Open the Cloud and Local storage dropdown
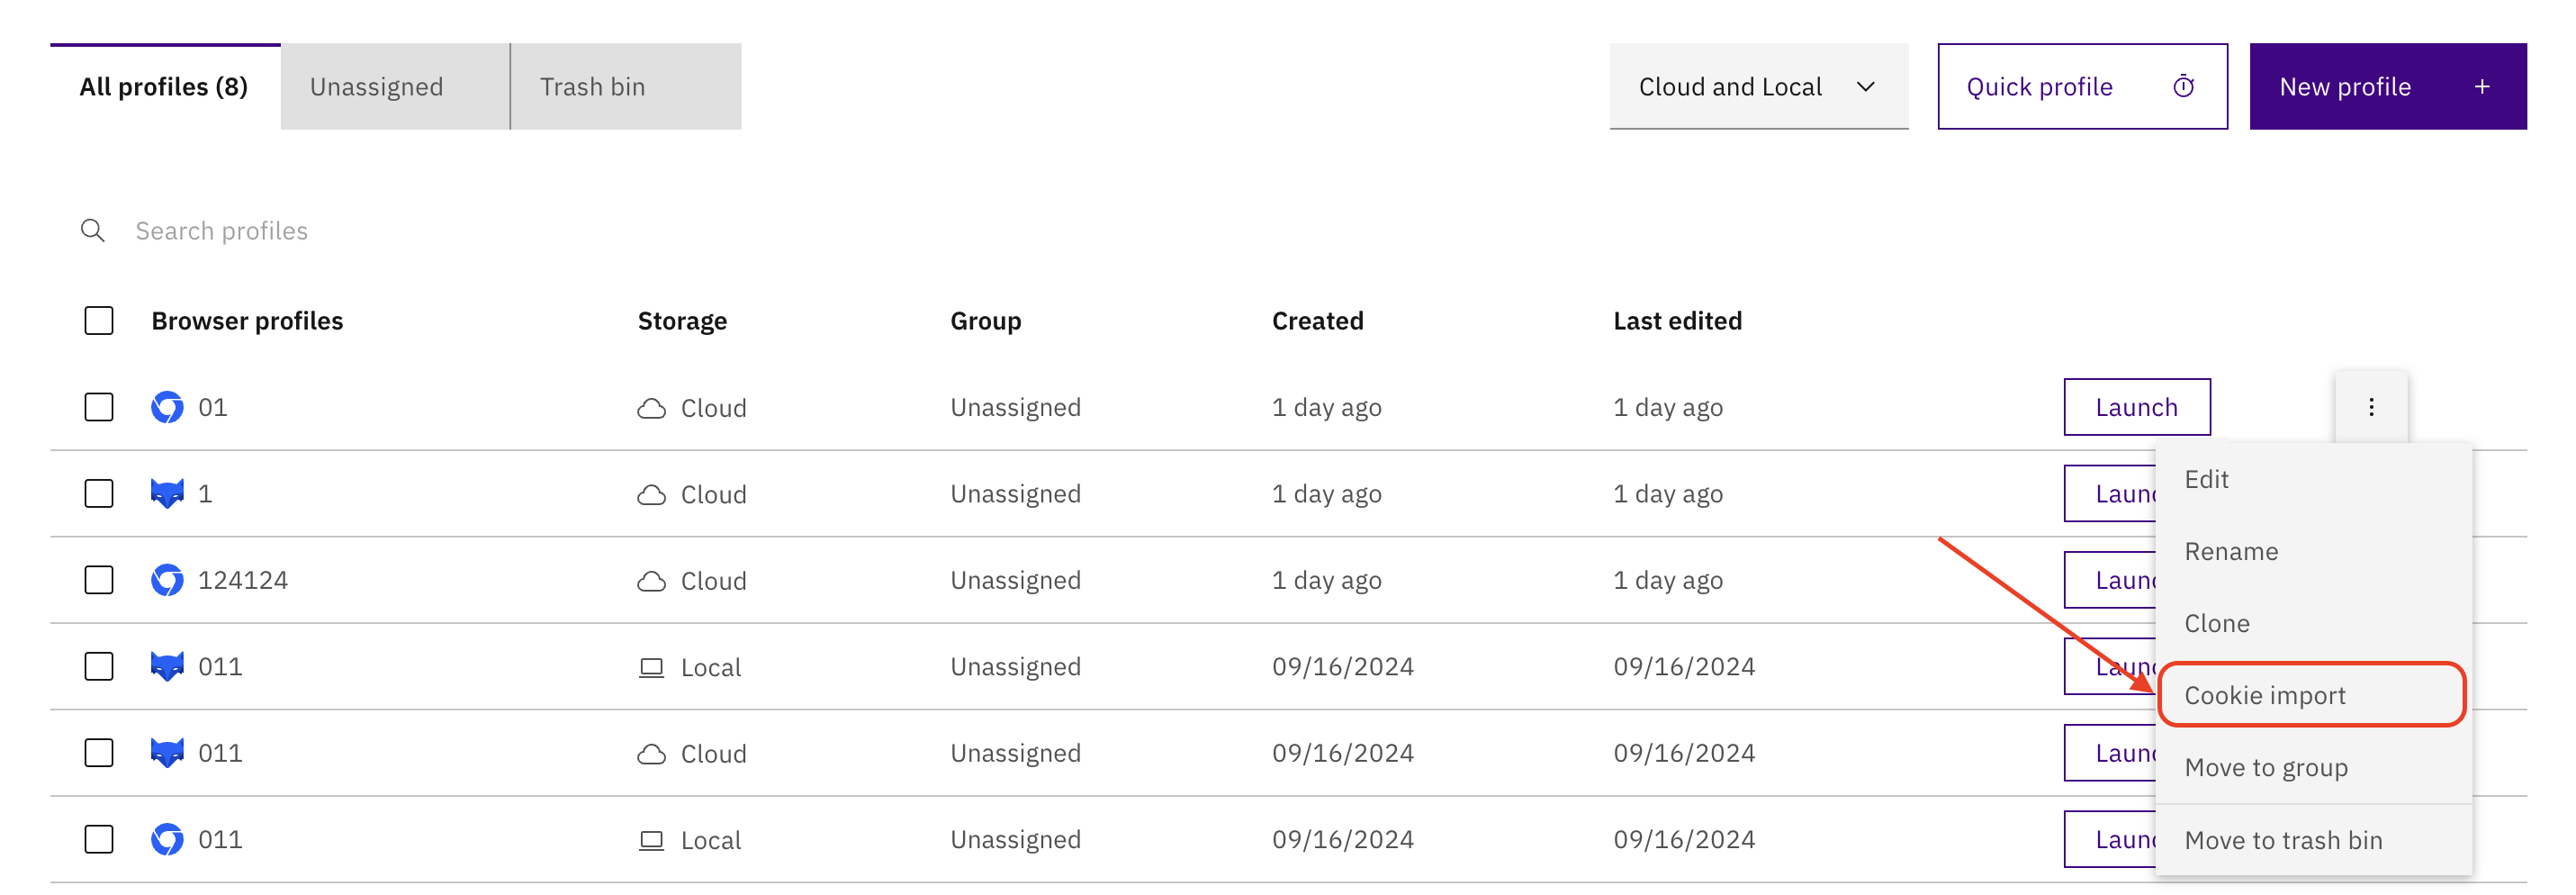 pos(1758,87)
